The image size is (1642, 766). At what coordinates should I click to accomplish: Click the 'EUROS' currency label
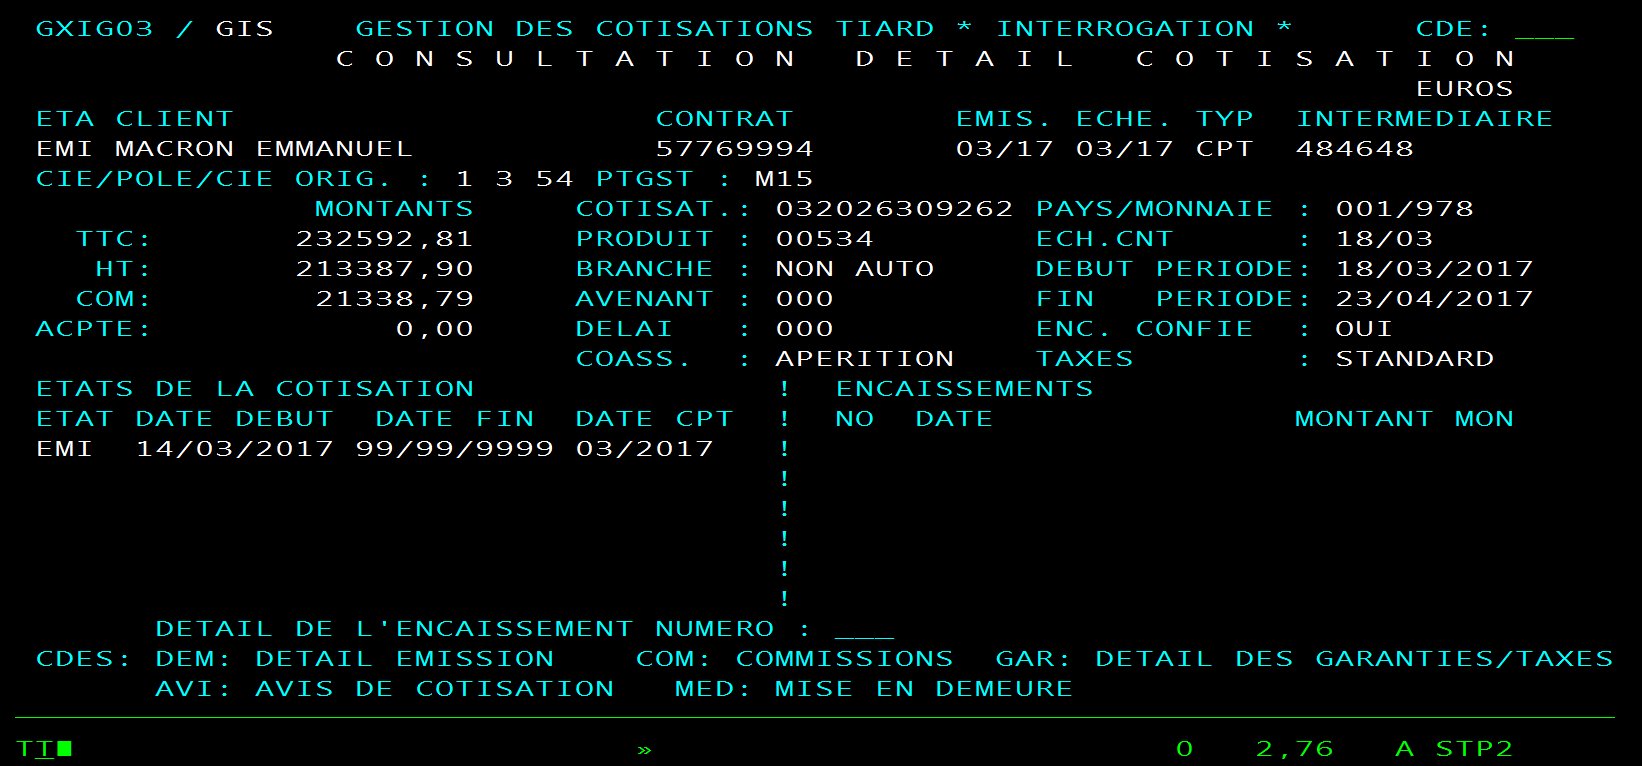[1464, 89]
